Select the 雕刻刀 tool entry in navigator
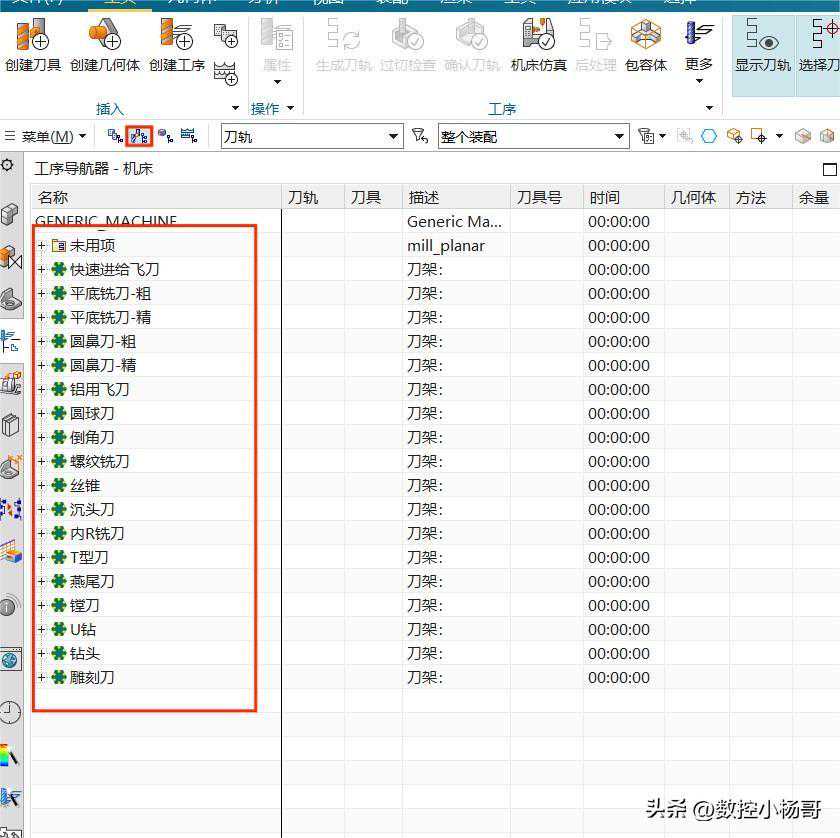 pyautogui.click(x=92, y=677)
